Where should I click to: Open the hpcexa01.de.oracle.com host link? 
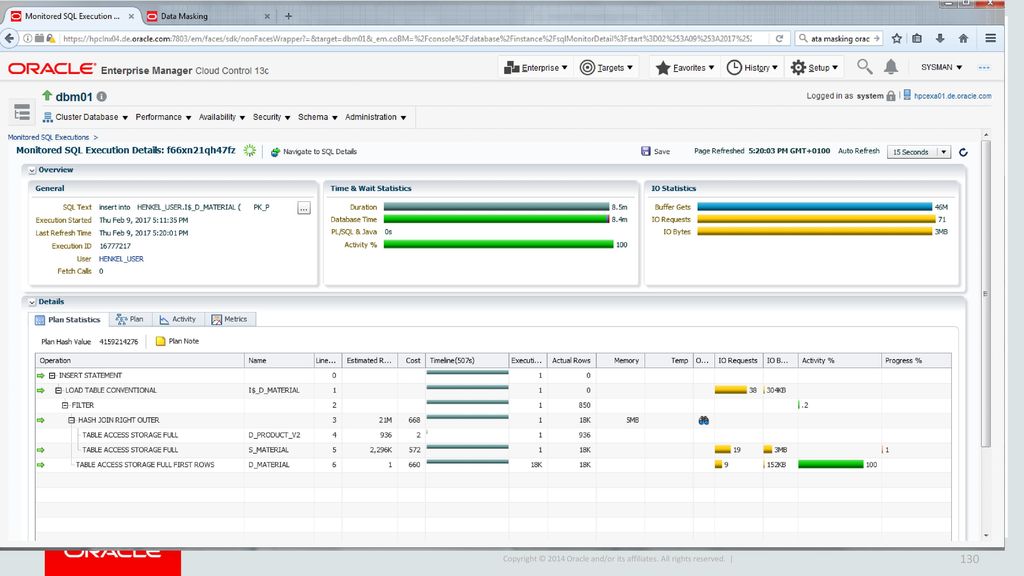click(x=952, y=96)
